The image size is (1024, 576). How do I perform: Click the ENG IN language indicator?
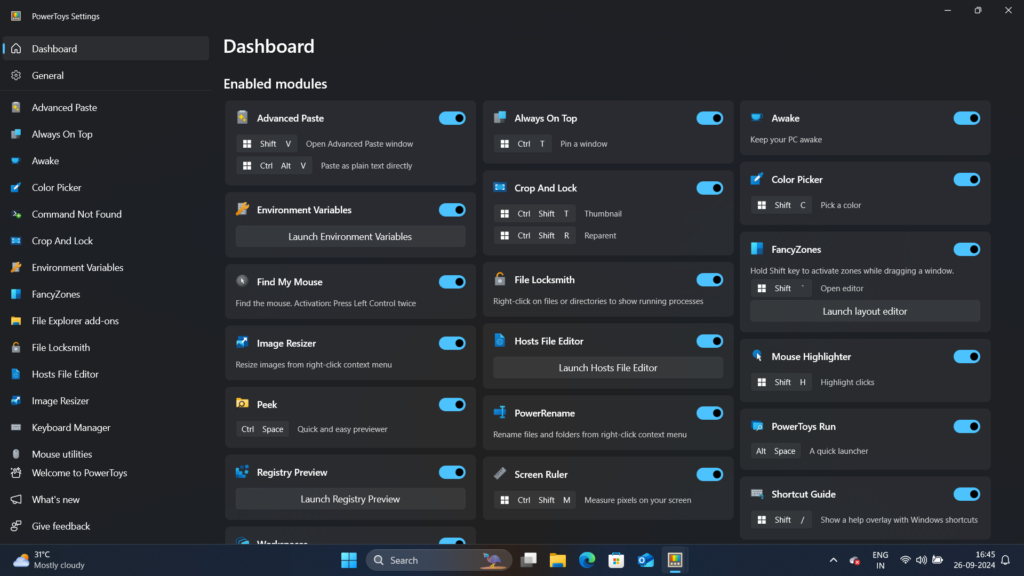pyautogui.click(x=880, y=560)
